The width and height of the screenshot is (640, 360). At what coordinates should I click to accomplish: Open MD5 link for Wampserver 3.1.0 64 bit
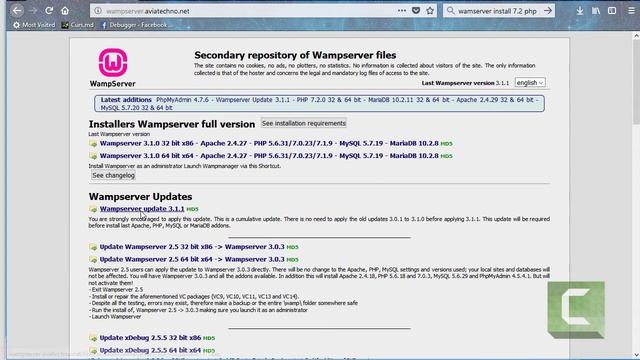click(447, 156)
